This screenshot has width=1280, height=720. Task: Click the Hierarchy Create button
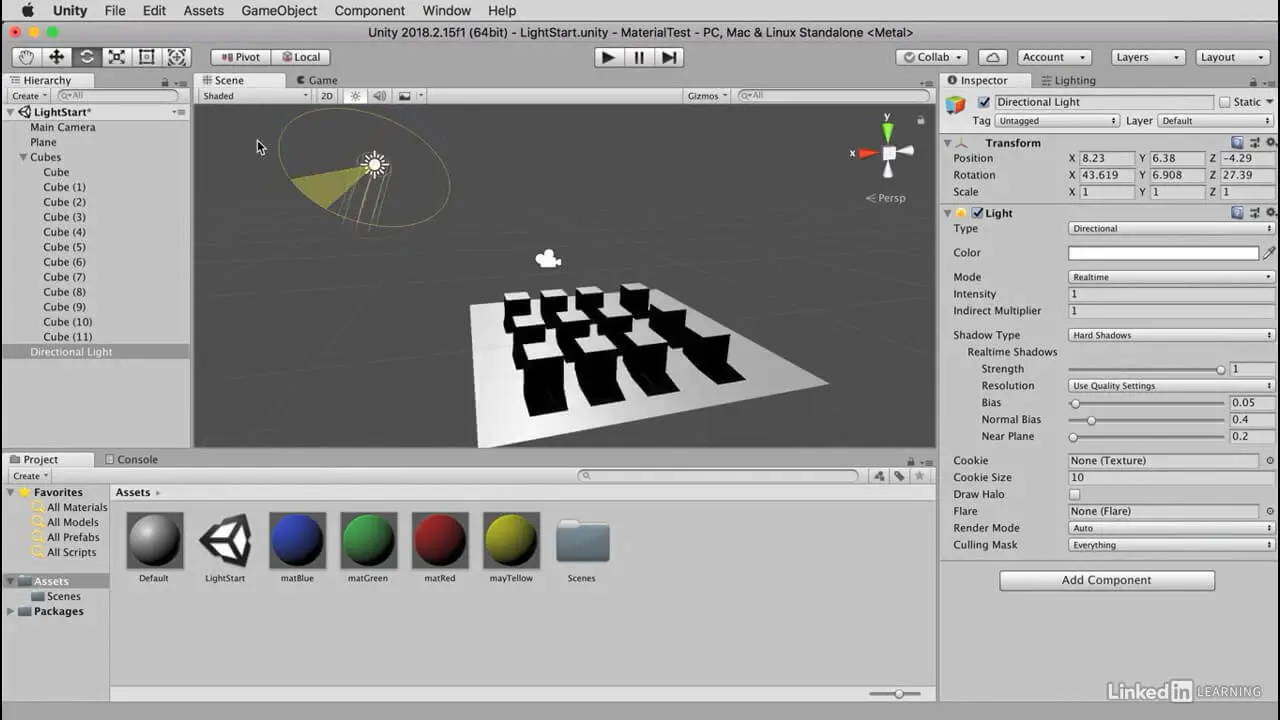(29, 96)
